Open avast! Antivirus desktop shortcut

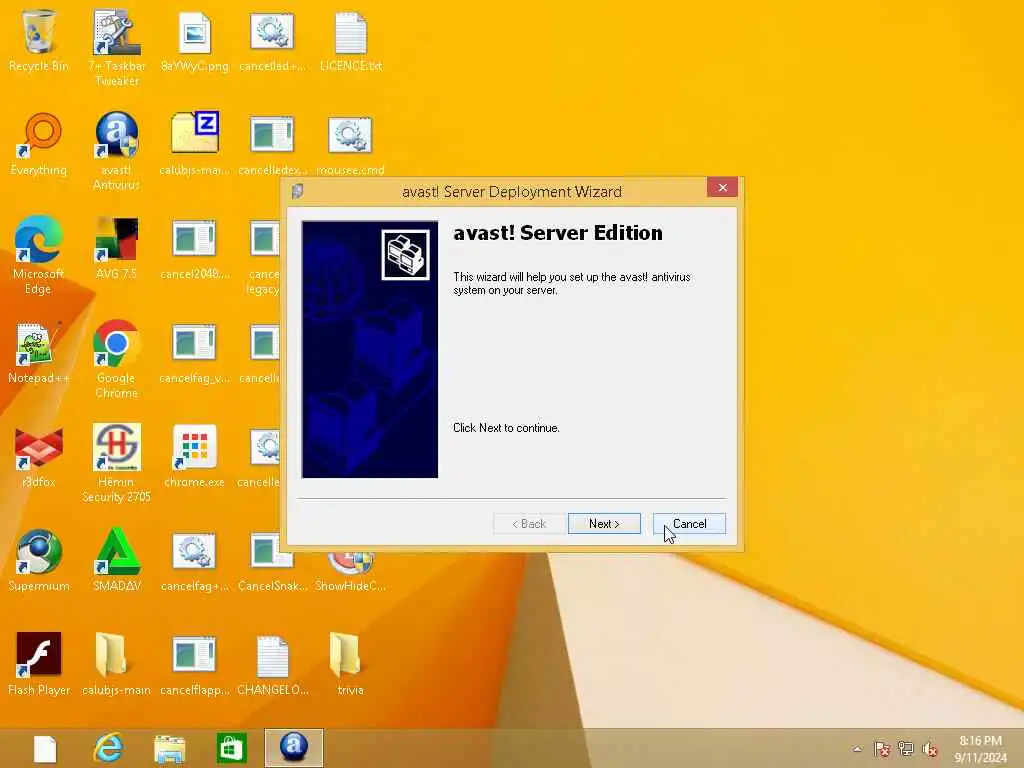116,151
